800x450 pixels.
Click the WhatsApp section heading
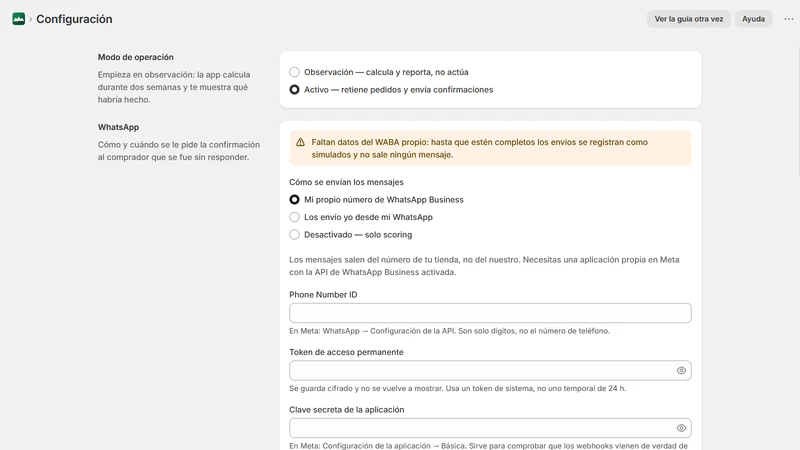(x=118, y=127)
